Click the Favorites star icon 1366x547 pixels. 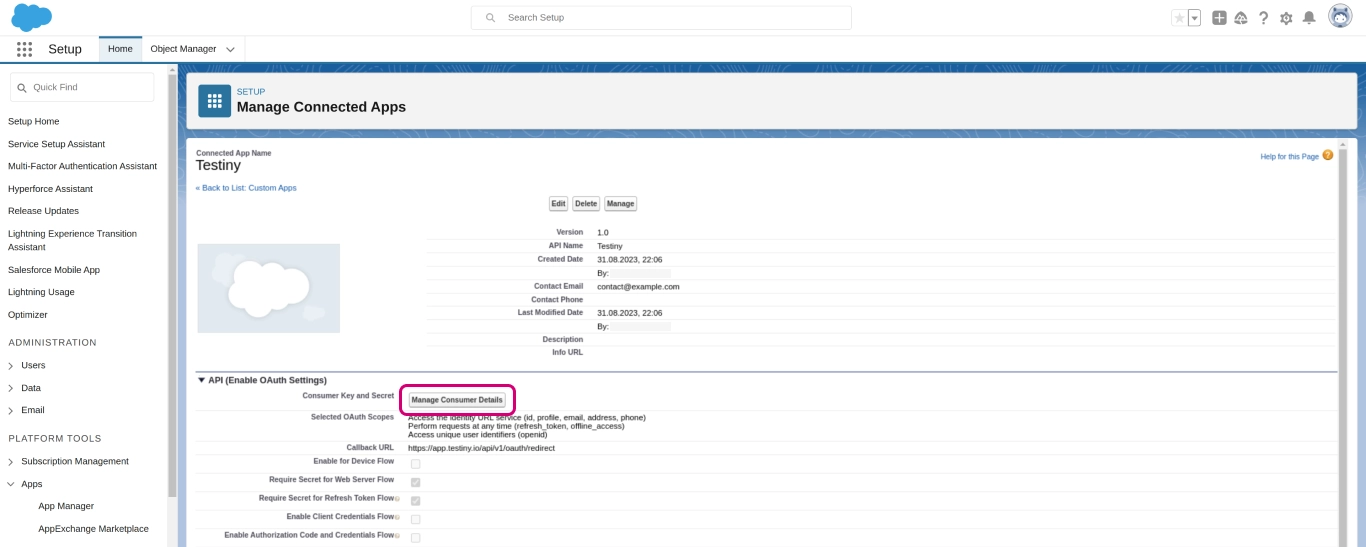coord(1179,18)
